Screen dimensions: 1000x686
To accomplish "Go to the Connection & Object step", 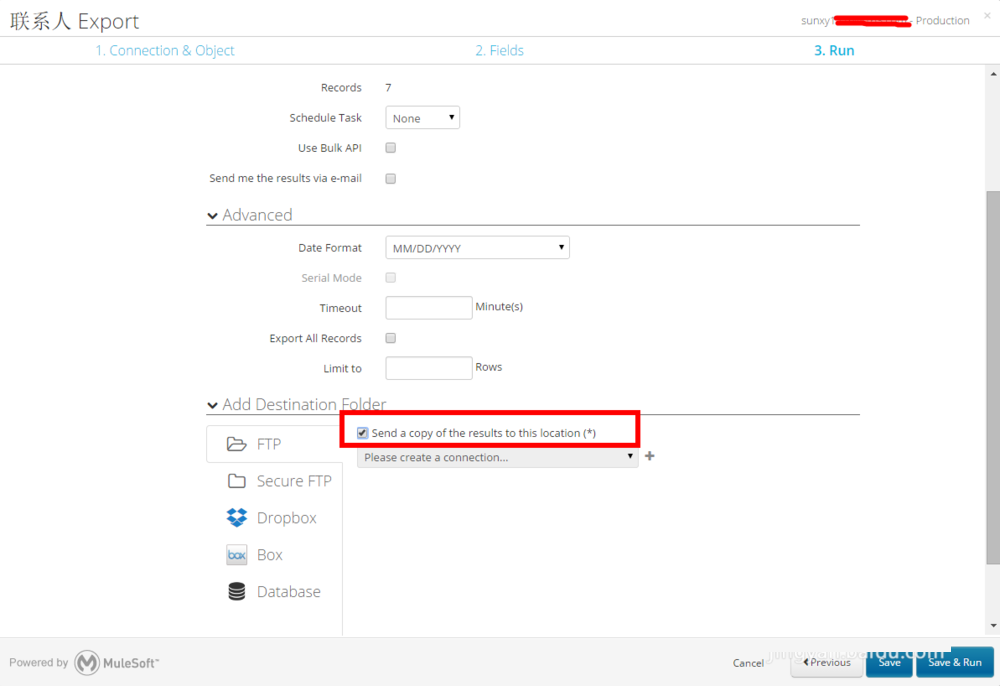I will coord(165,51).
